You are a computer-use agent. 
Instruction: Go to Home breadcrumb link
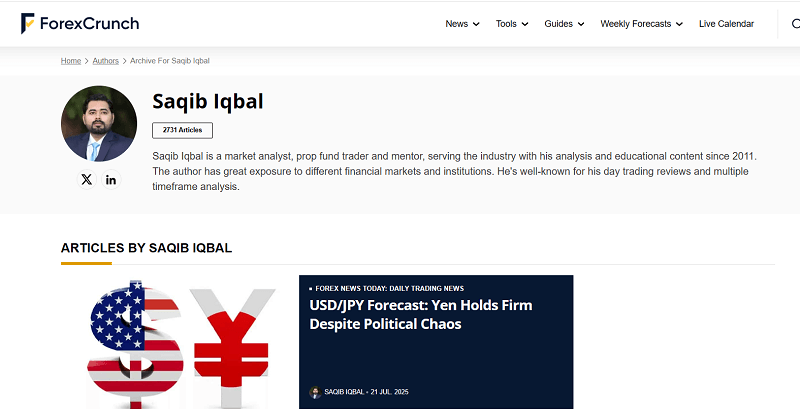click(71, 61)
